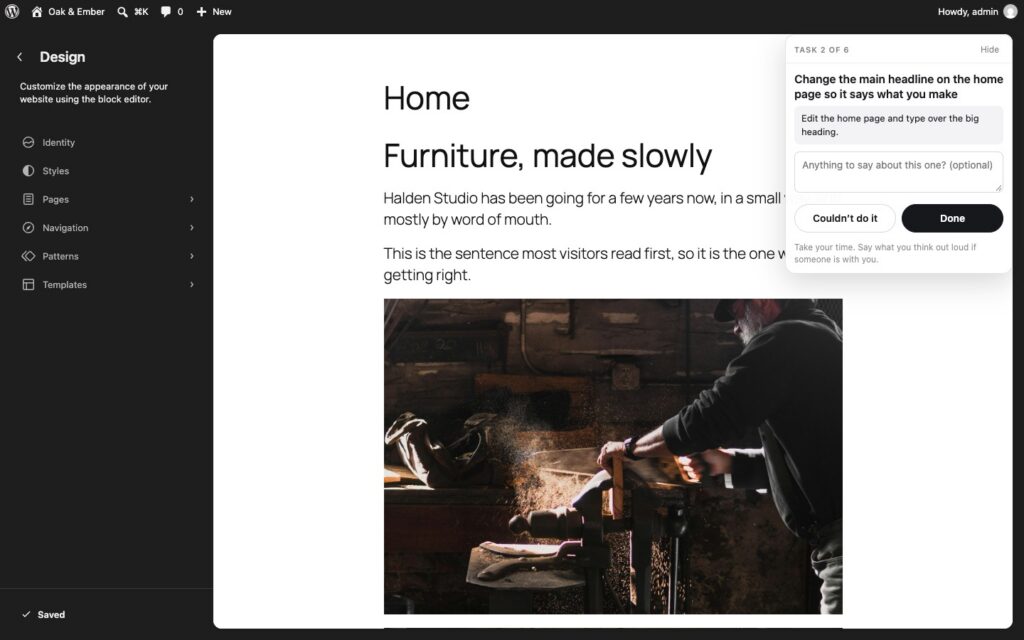Select the Home page title

pos(426,98)
